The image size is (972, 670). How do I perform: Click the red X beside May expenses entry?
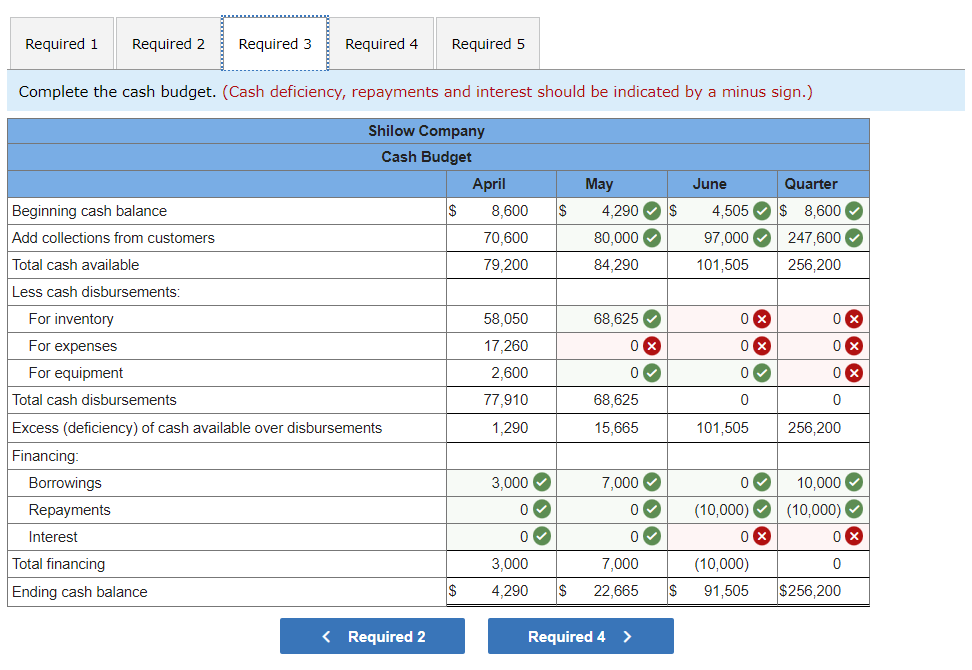pyautogui.click(x=650, y=345)
